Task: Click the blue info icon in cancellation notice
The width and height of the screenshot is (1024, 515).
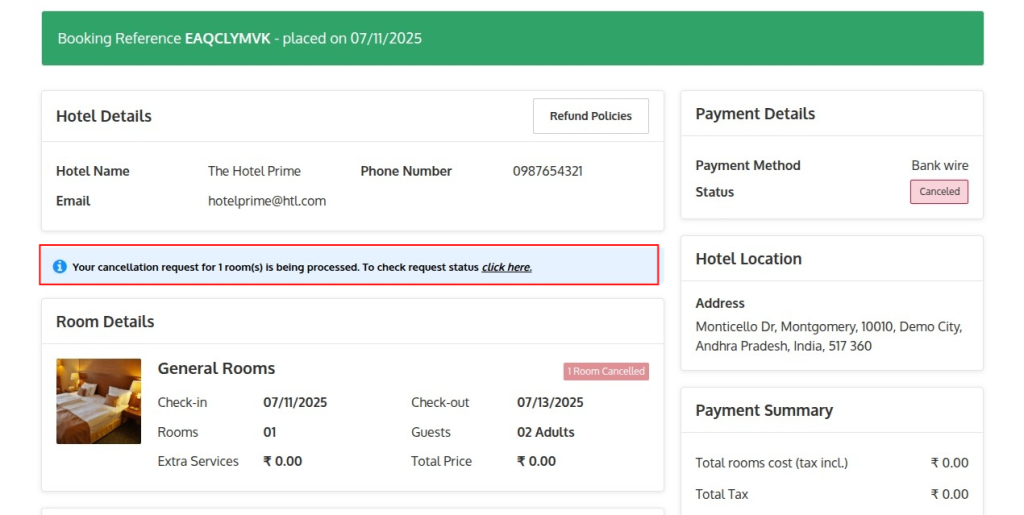Action: (59, 266)
